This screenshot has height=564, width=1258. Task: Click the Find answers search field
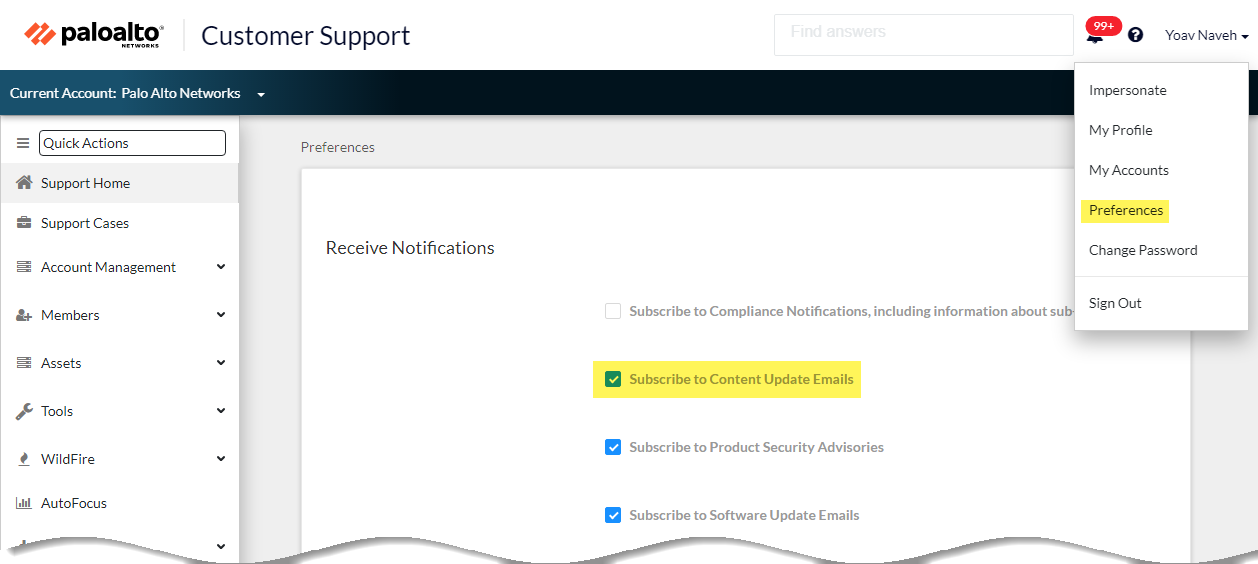923,34
